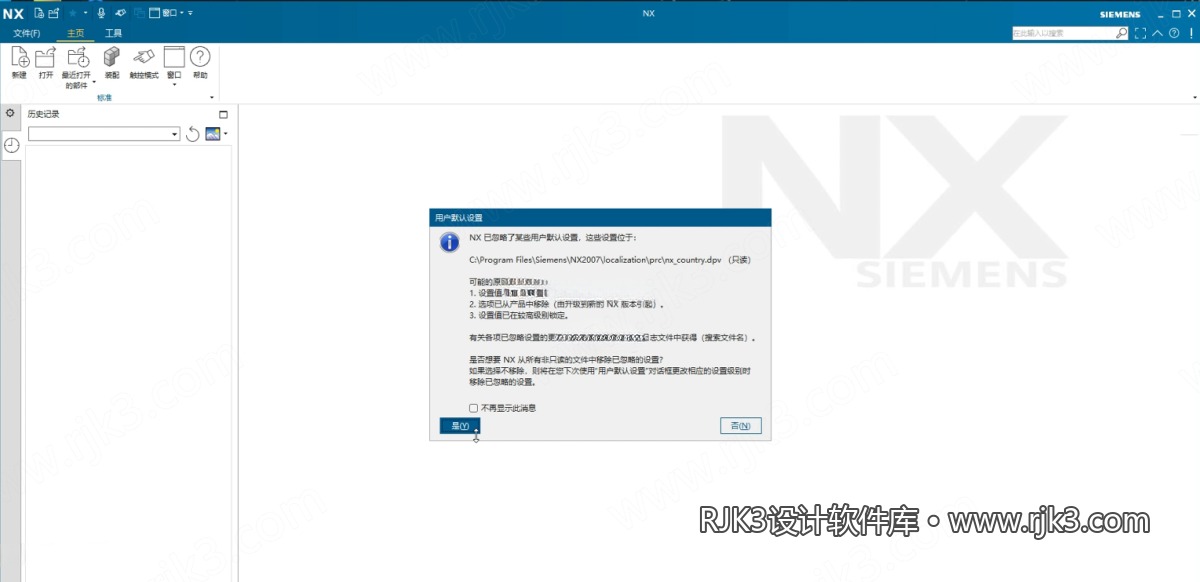Click the pointing hand touch icon in title bar
This screenshot has height=582, width=1200.
pos(120,12)
